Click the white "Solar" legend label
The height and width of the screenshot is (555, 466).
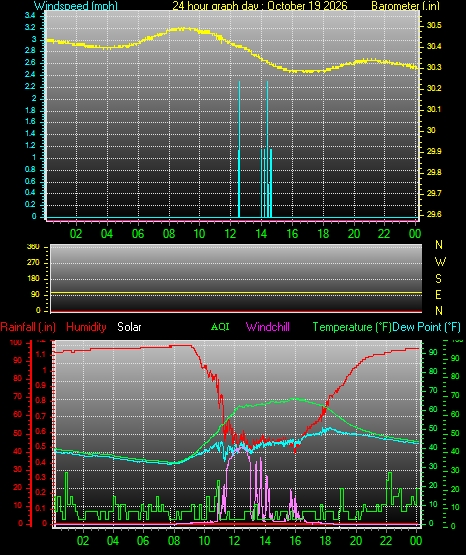click(129, 327)
